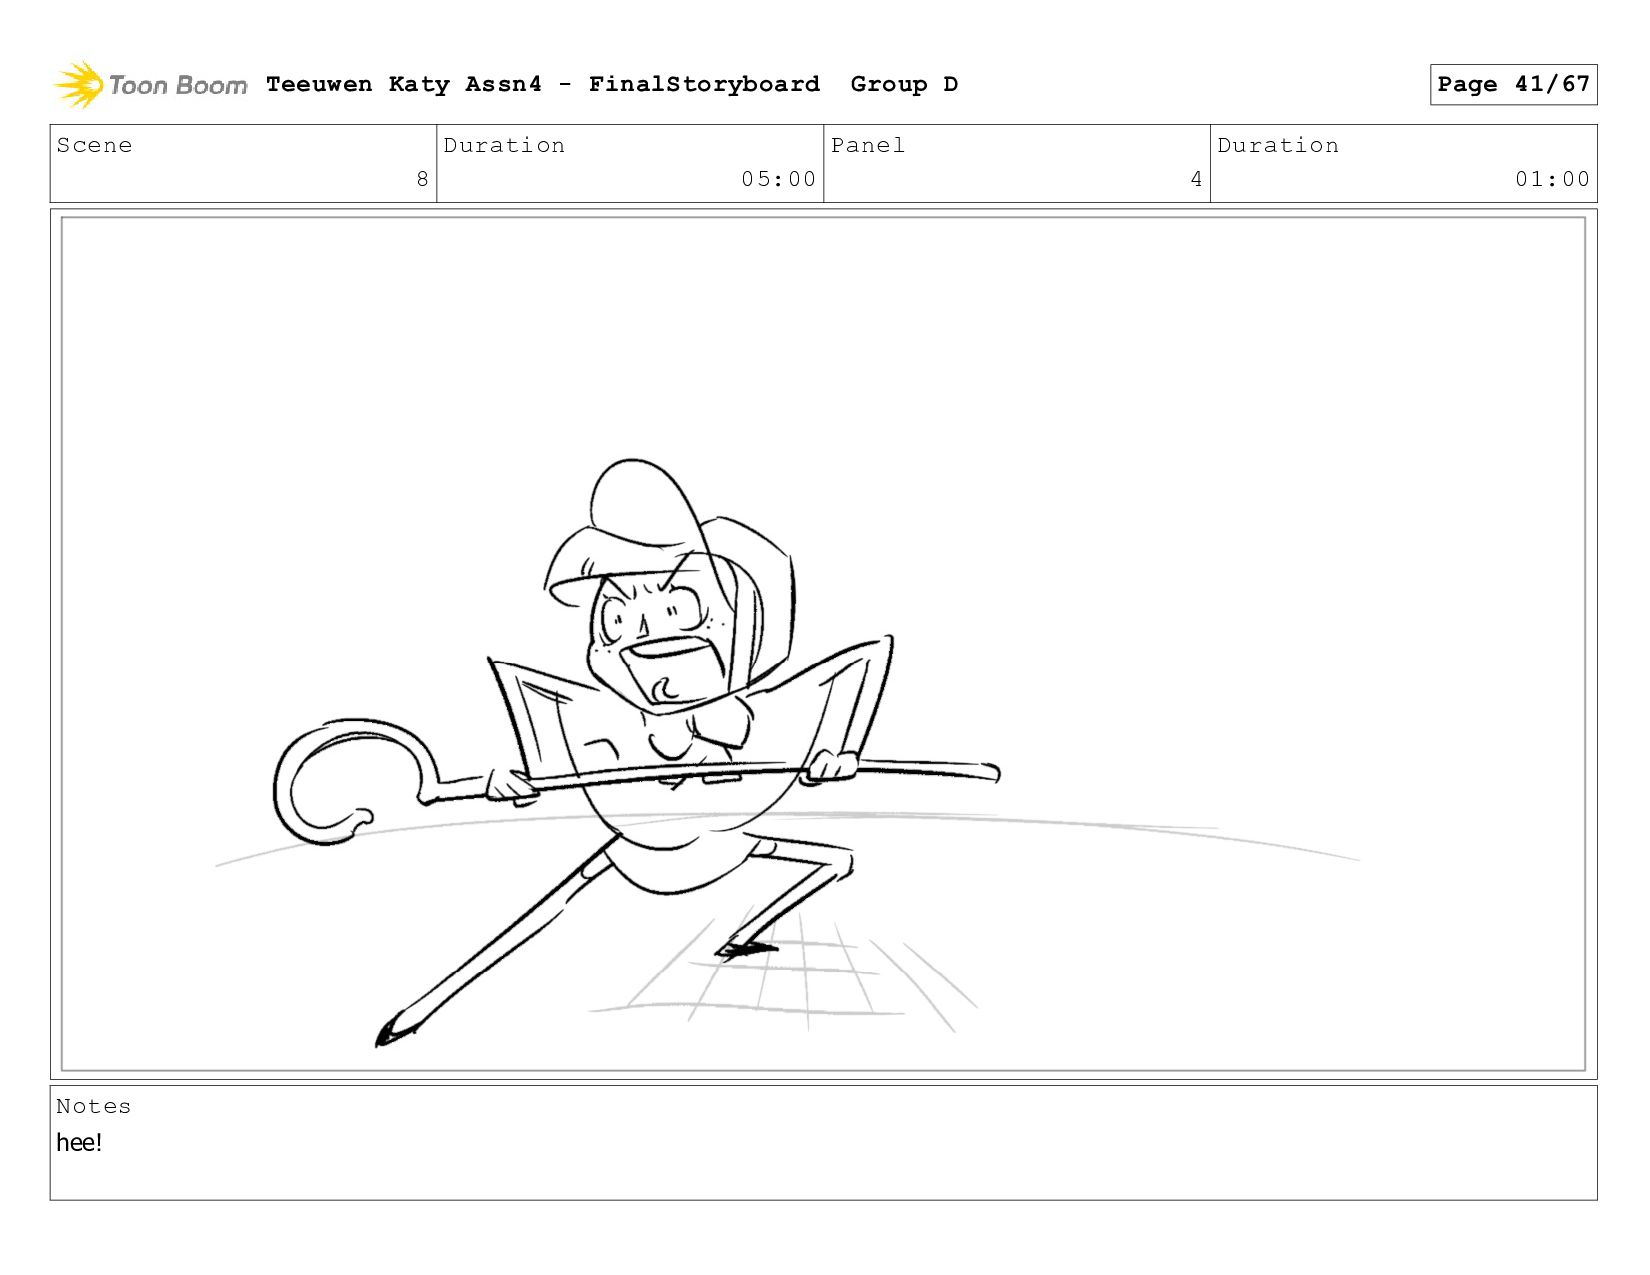The width and height of the screenshot is (1650, 1275).
Task: Select the scene duration value '05:00'
Action: click(x=778, y=179)
